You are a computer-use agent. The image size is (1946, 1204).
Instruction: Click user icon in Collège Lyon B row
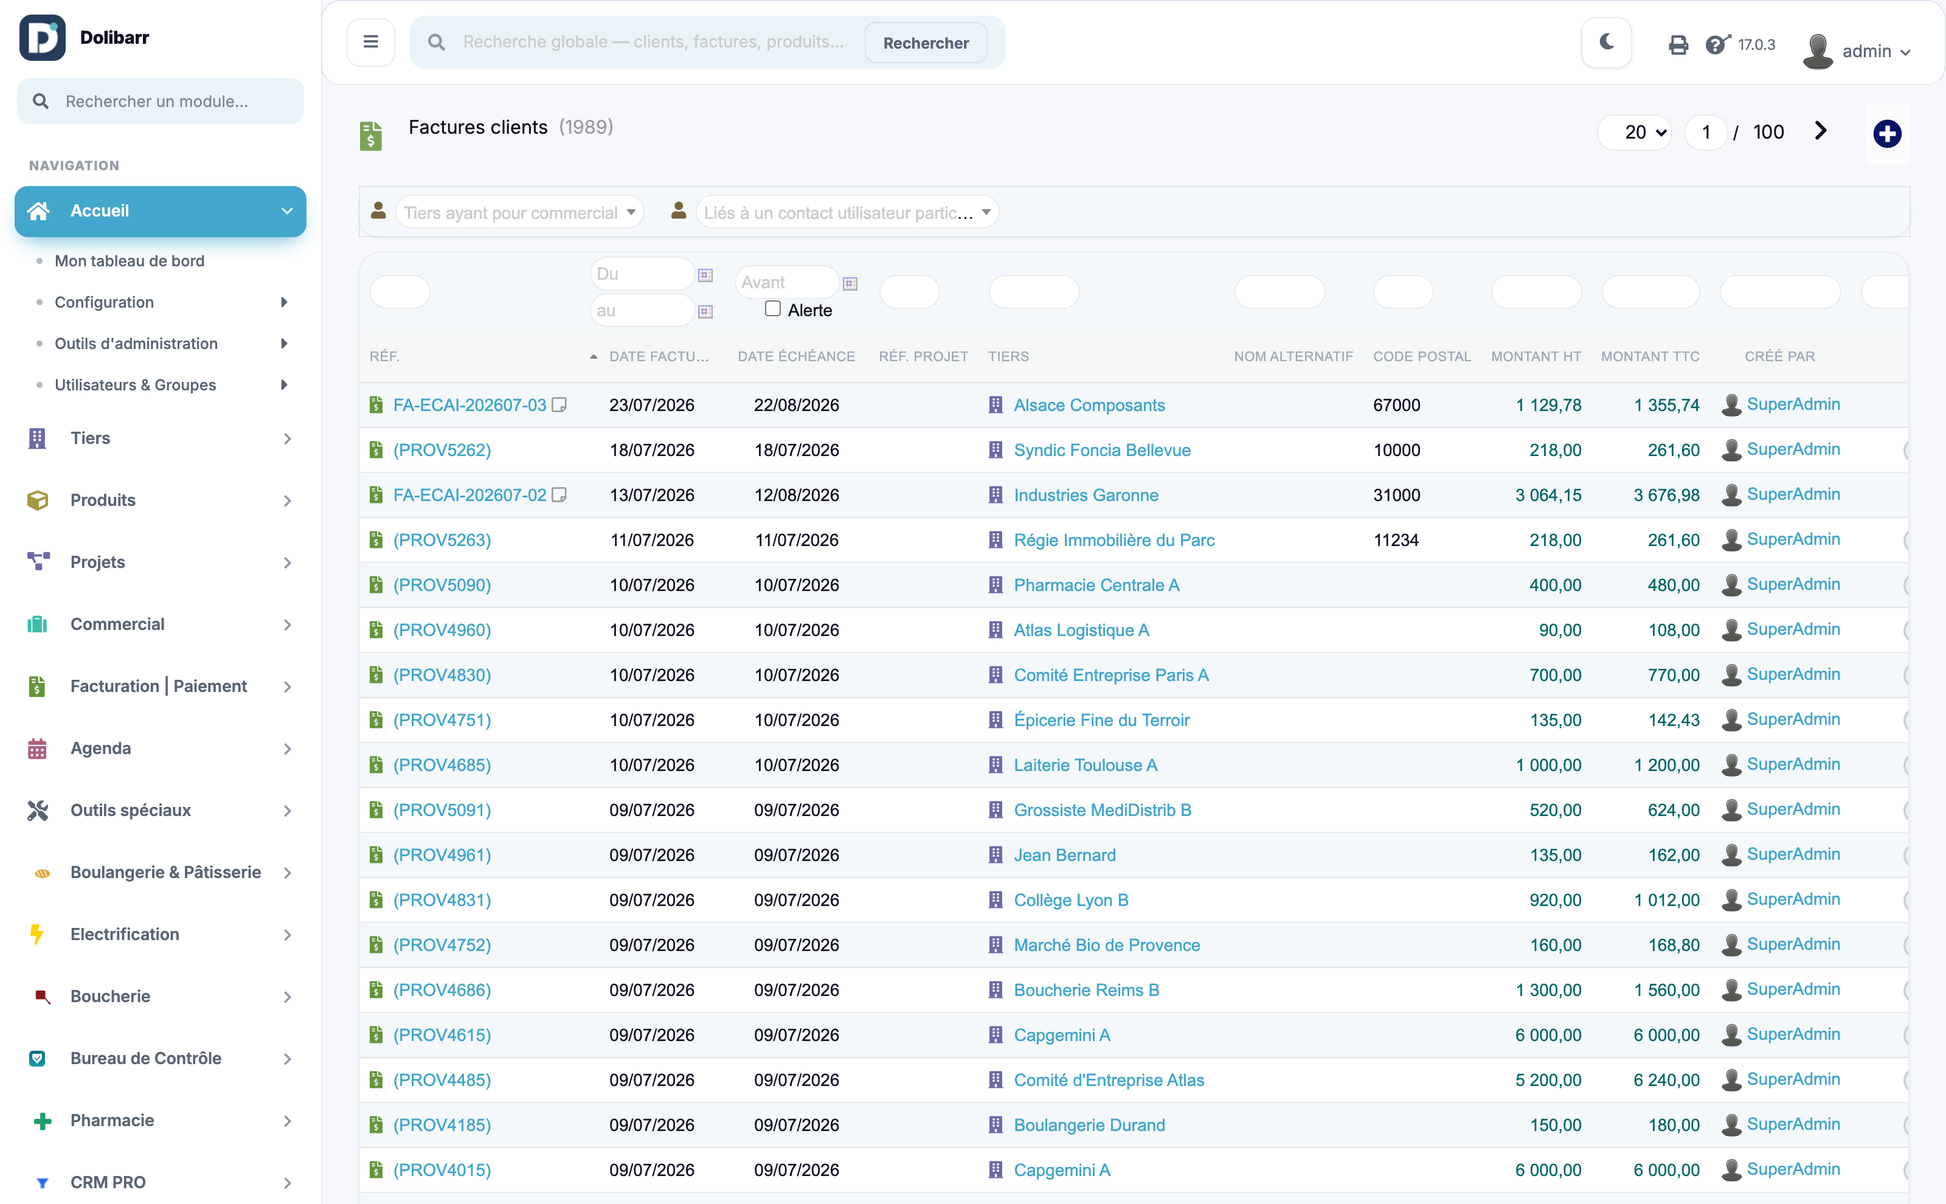(1732, 900)
